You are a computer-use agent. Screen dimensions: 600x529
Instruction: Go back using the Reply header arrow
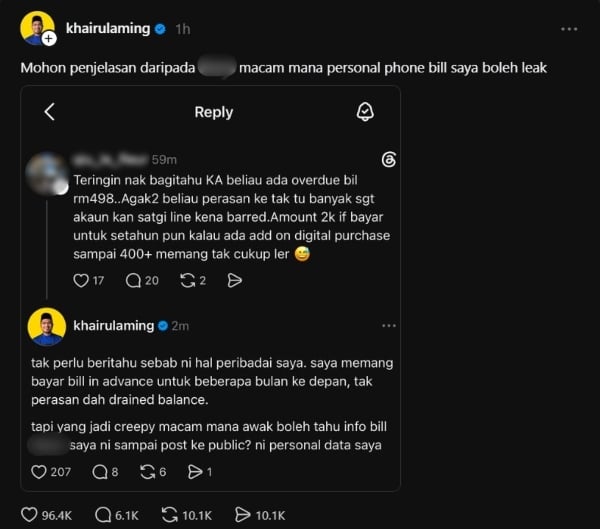[x=50, y=112]
